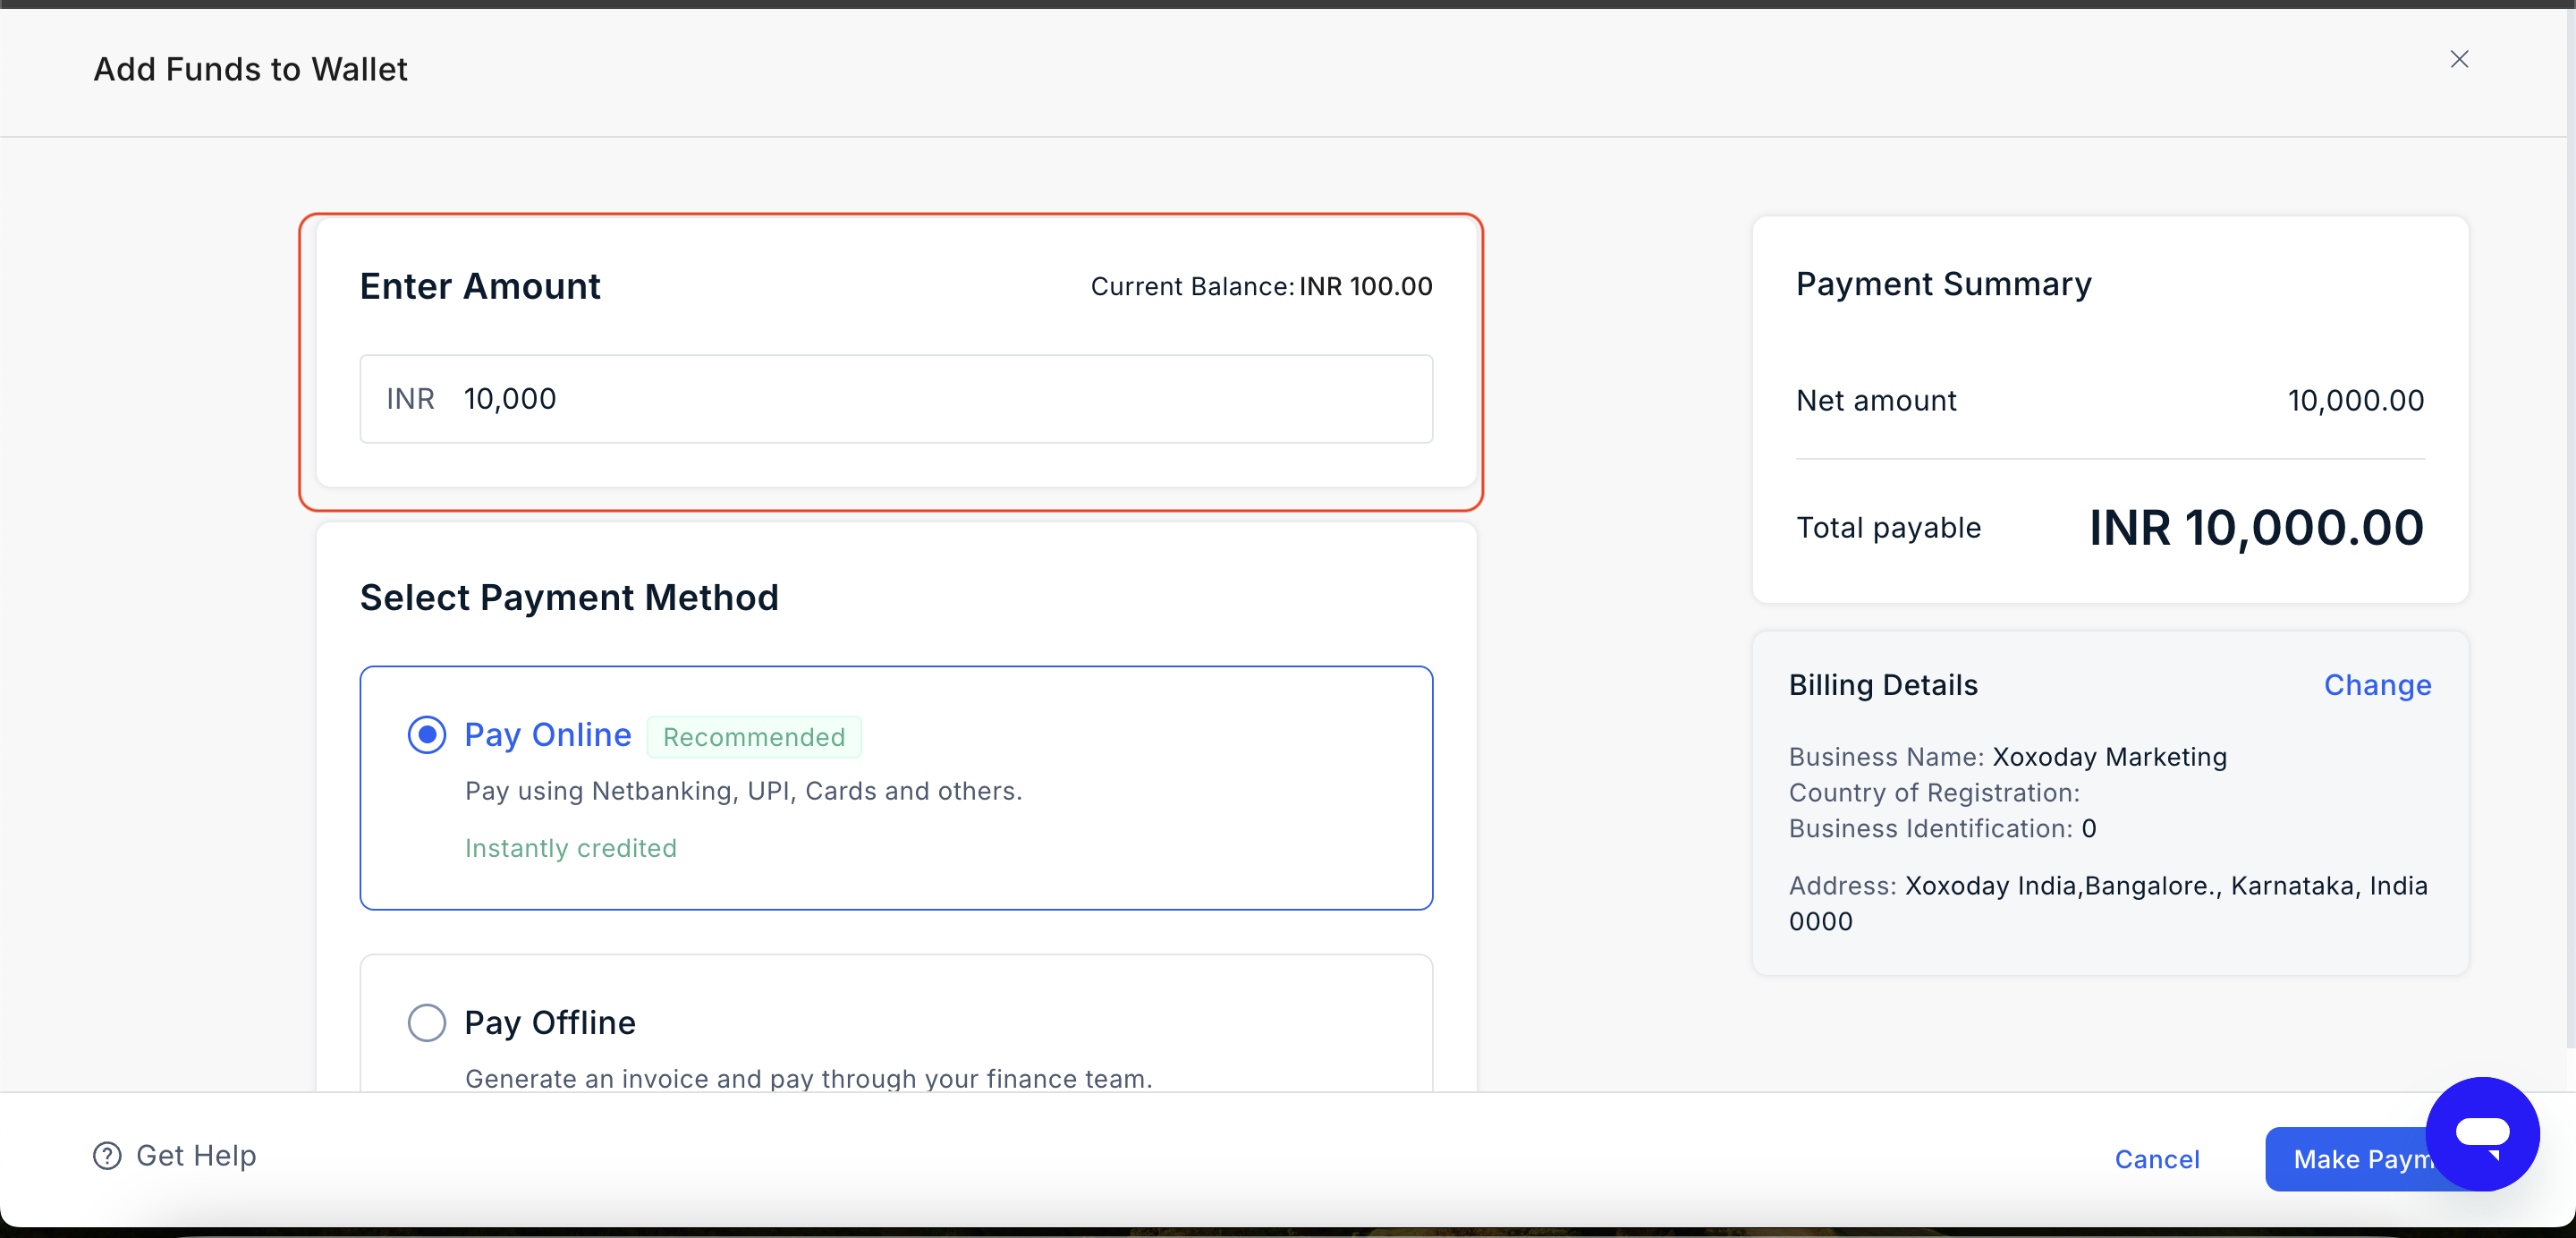The image size is (2576, 1238).
Task: Open the Get Help link
Action: pos(175,1155)
